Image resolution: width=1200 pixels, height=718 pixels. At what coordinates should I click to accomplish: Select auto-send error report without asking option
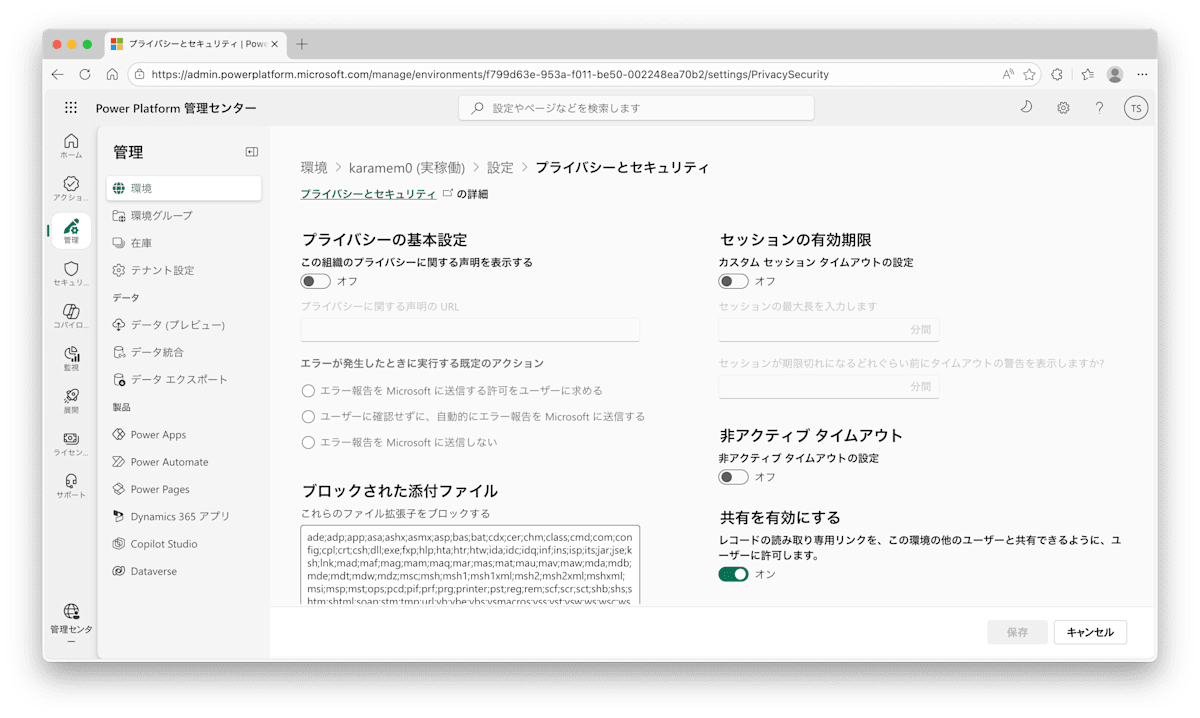pyautogui.click(x=309, y=416)
